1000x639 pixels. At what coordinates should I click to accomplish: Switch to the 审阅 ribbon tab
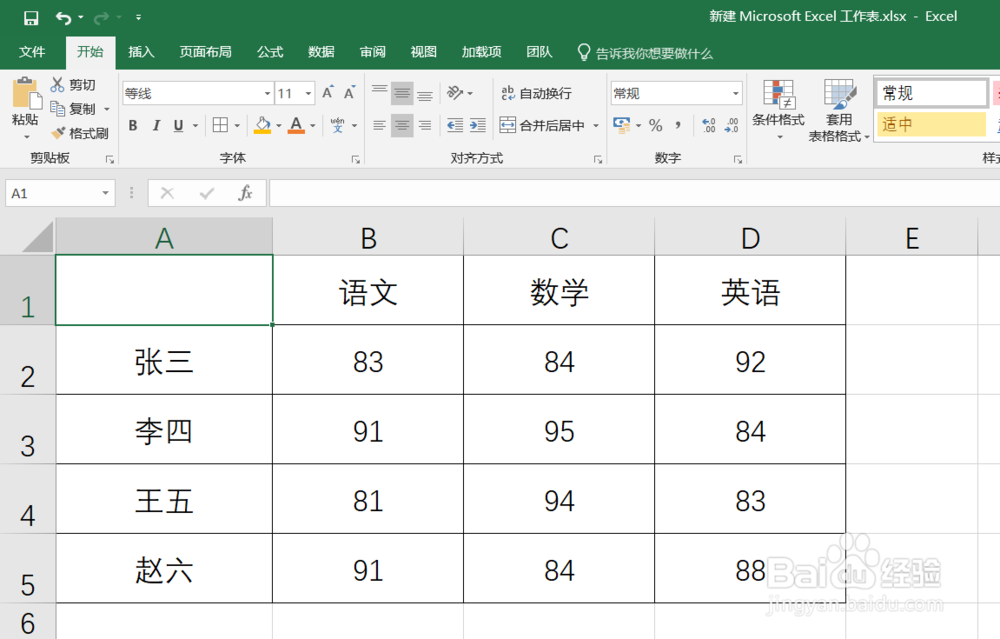tap(372, 52)
